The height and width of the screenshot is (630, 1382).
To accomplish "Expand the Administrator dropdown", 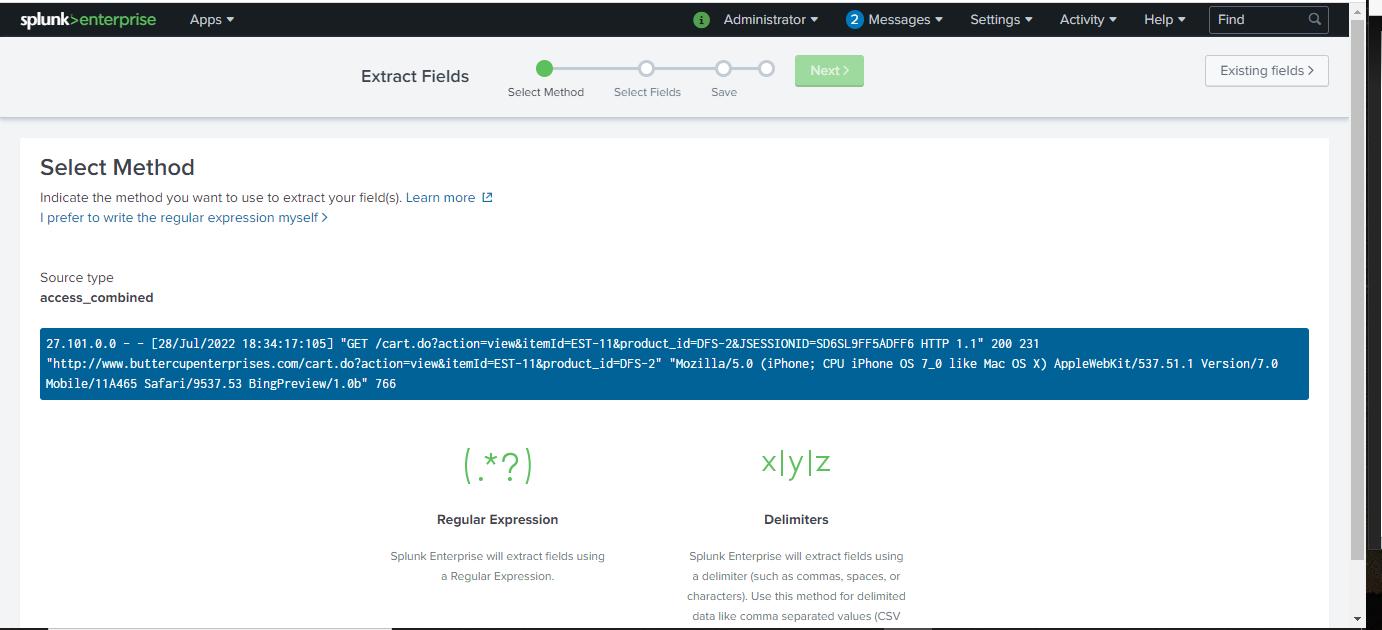I will [x=770, y=19].
